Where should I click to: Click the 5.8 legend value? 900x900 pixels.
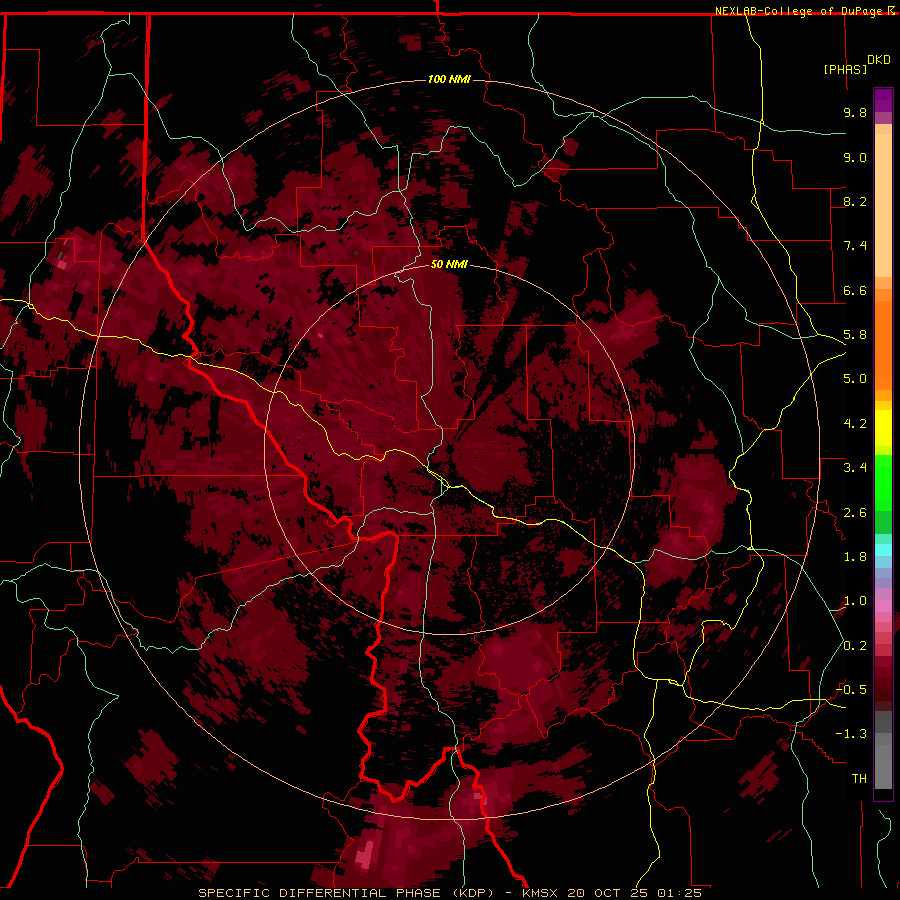pos(855,335)
